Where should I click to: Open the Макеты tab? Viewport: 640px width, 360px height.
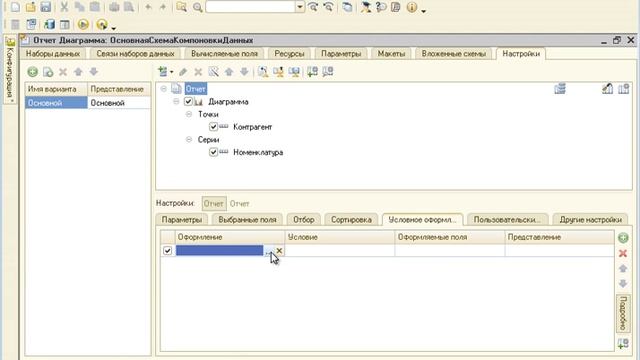tap(391, 54)
